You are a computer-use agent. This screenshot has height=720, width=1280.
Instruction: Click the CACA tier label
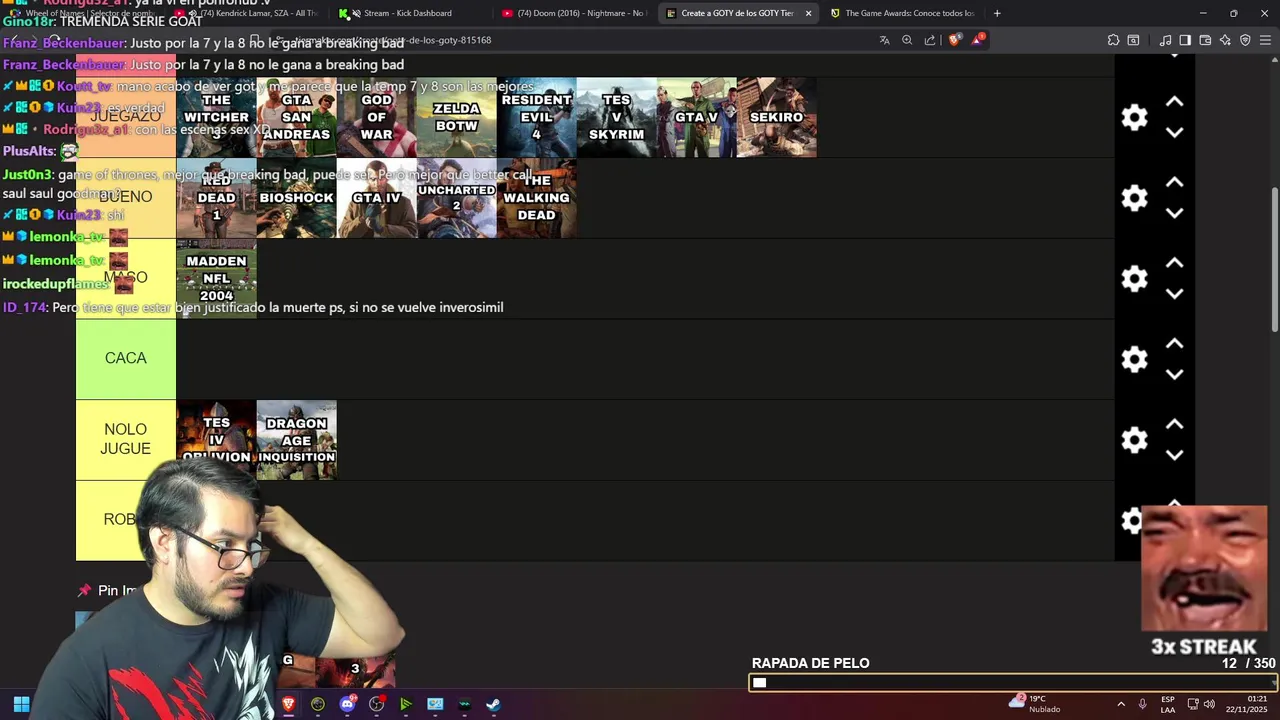pyautogui.click(x=126, y=358)
